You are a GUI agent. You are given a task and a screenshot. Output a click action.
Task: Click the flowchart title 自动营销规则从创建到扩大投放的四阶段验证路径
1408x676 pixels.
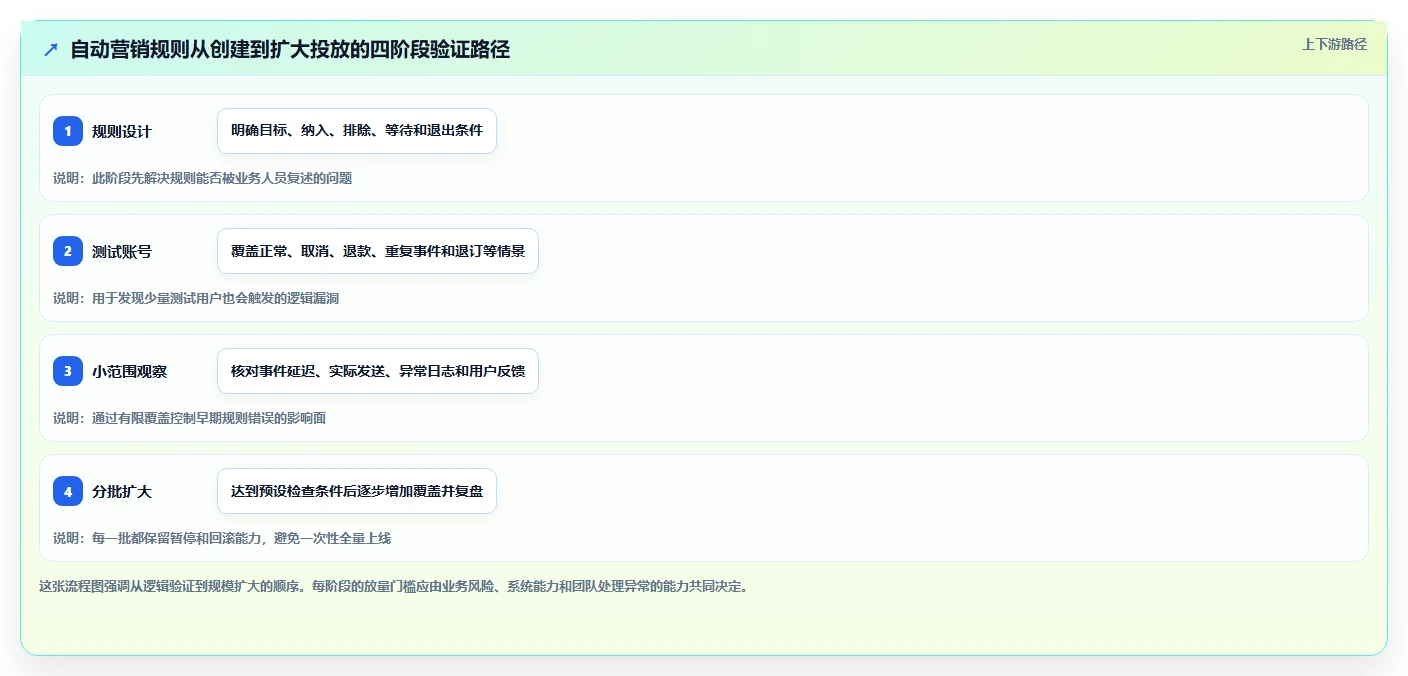(290, 50)
